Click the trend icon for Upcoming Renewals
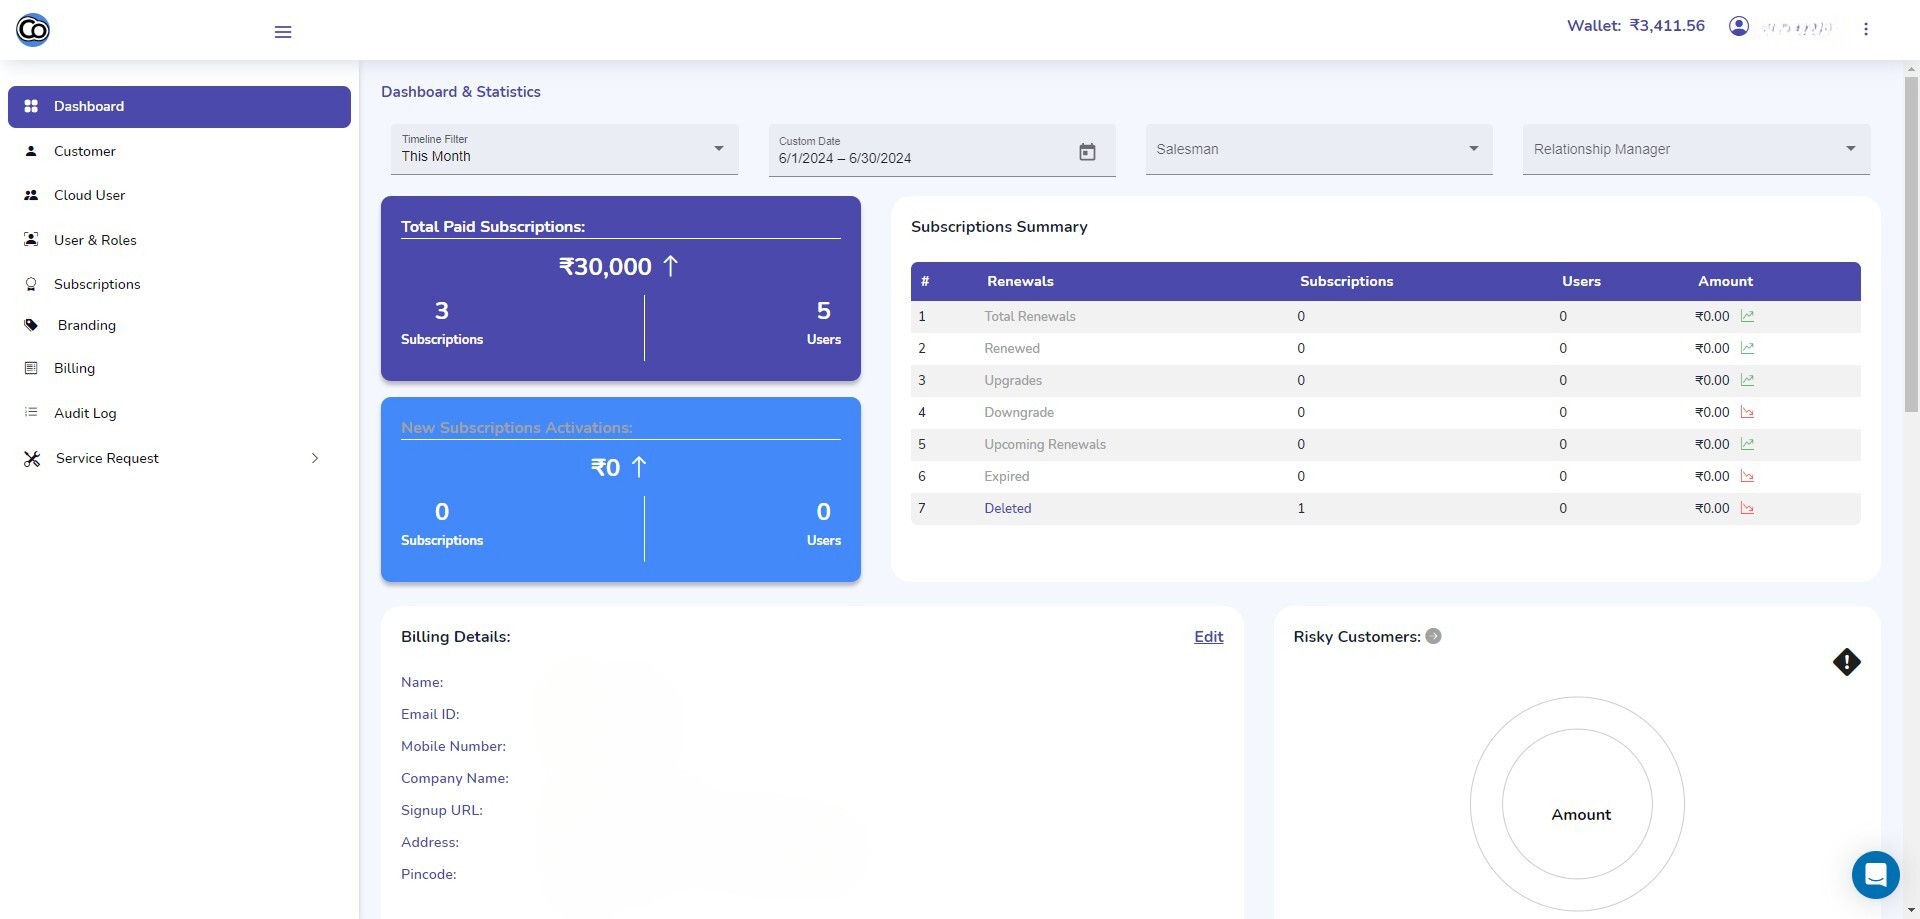Viewport: 1920px width, 919px height. [1747, 444]
